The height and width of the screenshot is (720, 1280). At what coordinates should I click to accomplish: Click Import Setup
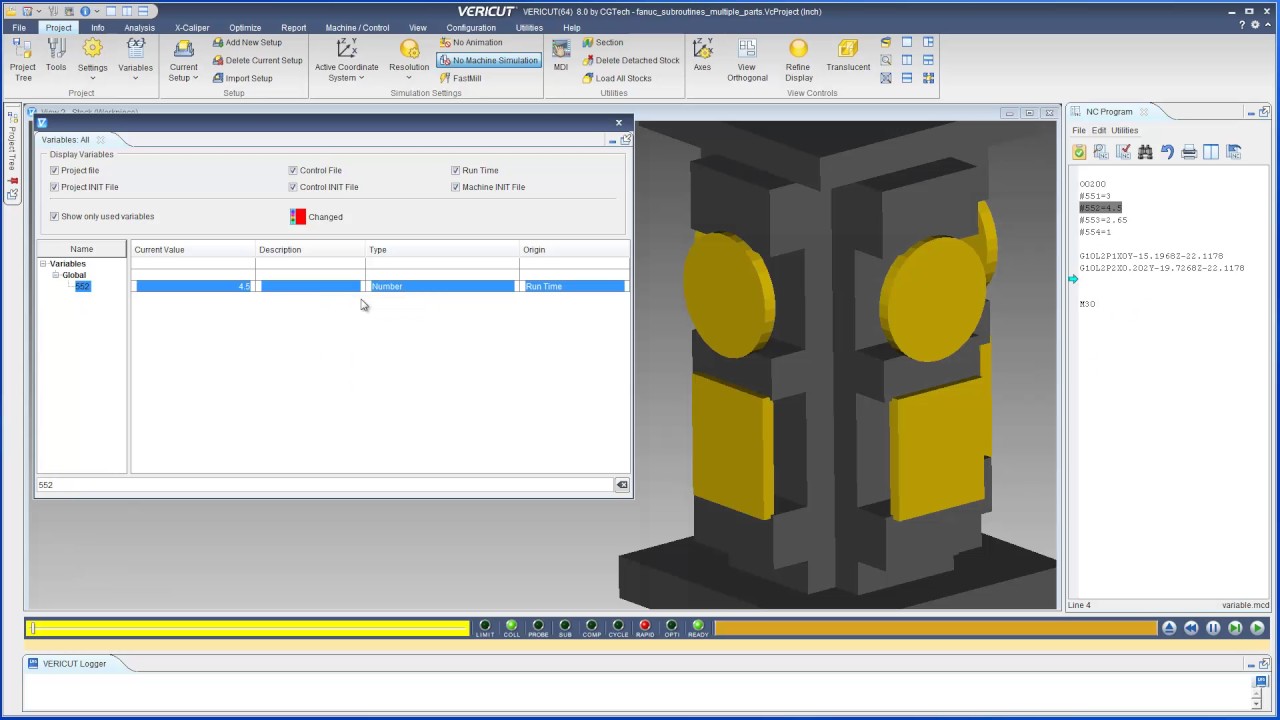tap(242, 78)
